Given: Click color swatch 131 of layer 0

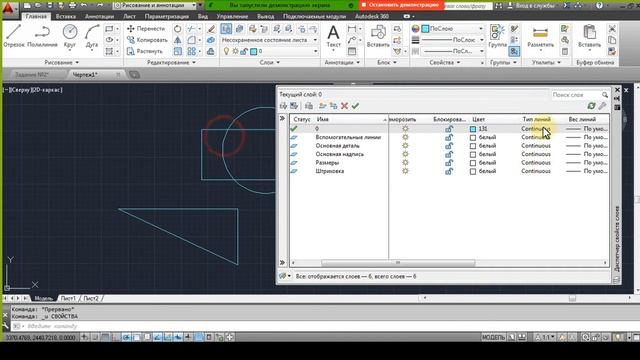Looking at the screenshot, I should coord(473,129).
